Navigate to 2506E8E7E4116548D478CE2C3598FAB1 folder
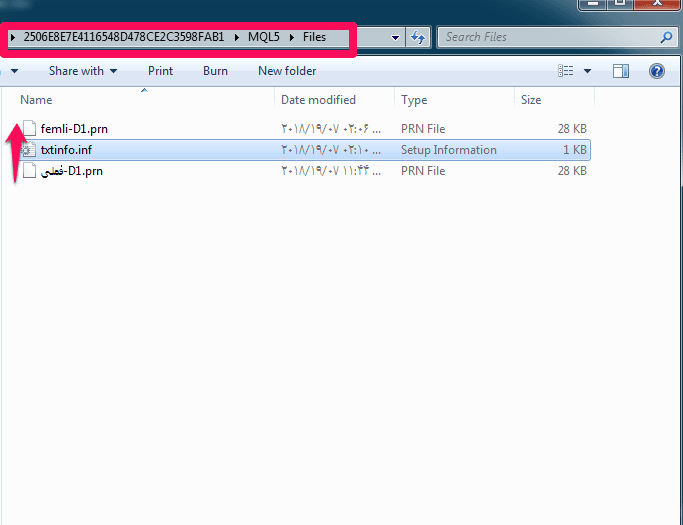 [124, 37]
